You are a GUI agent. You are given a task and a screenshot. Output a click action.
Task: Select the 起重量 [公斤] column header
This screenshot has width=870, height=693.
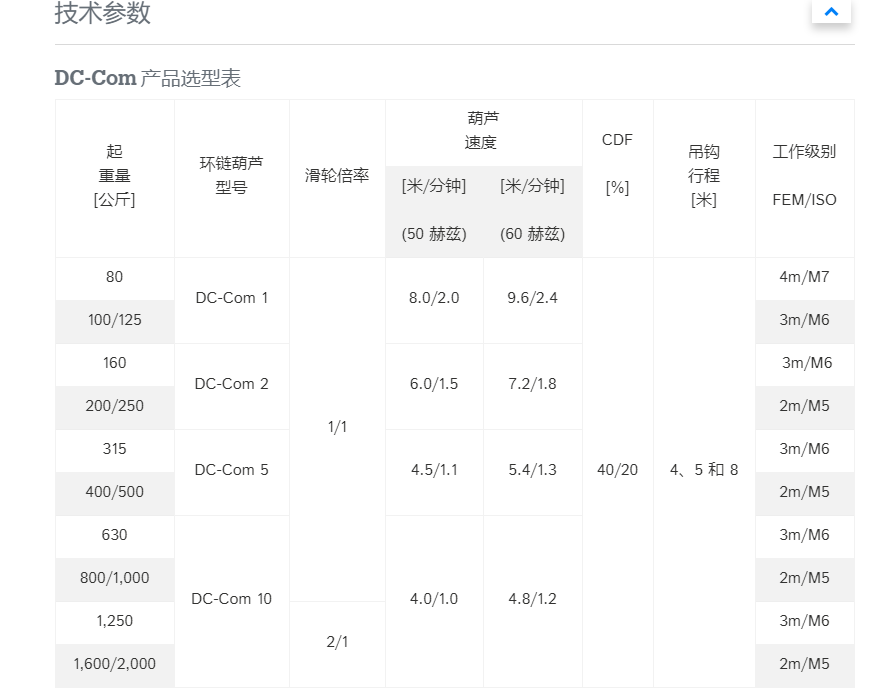[x=114, y=176]
